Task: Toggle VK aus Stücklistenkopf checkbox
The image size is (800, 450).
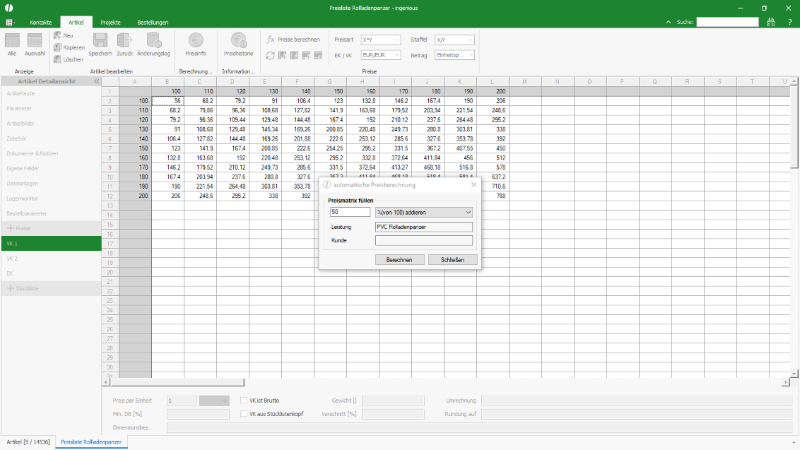Action: point(243,414)
